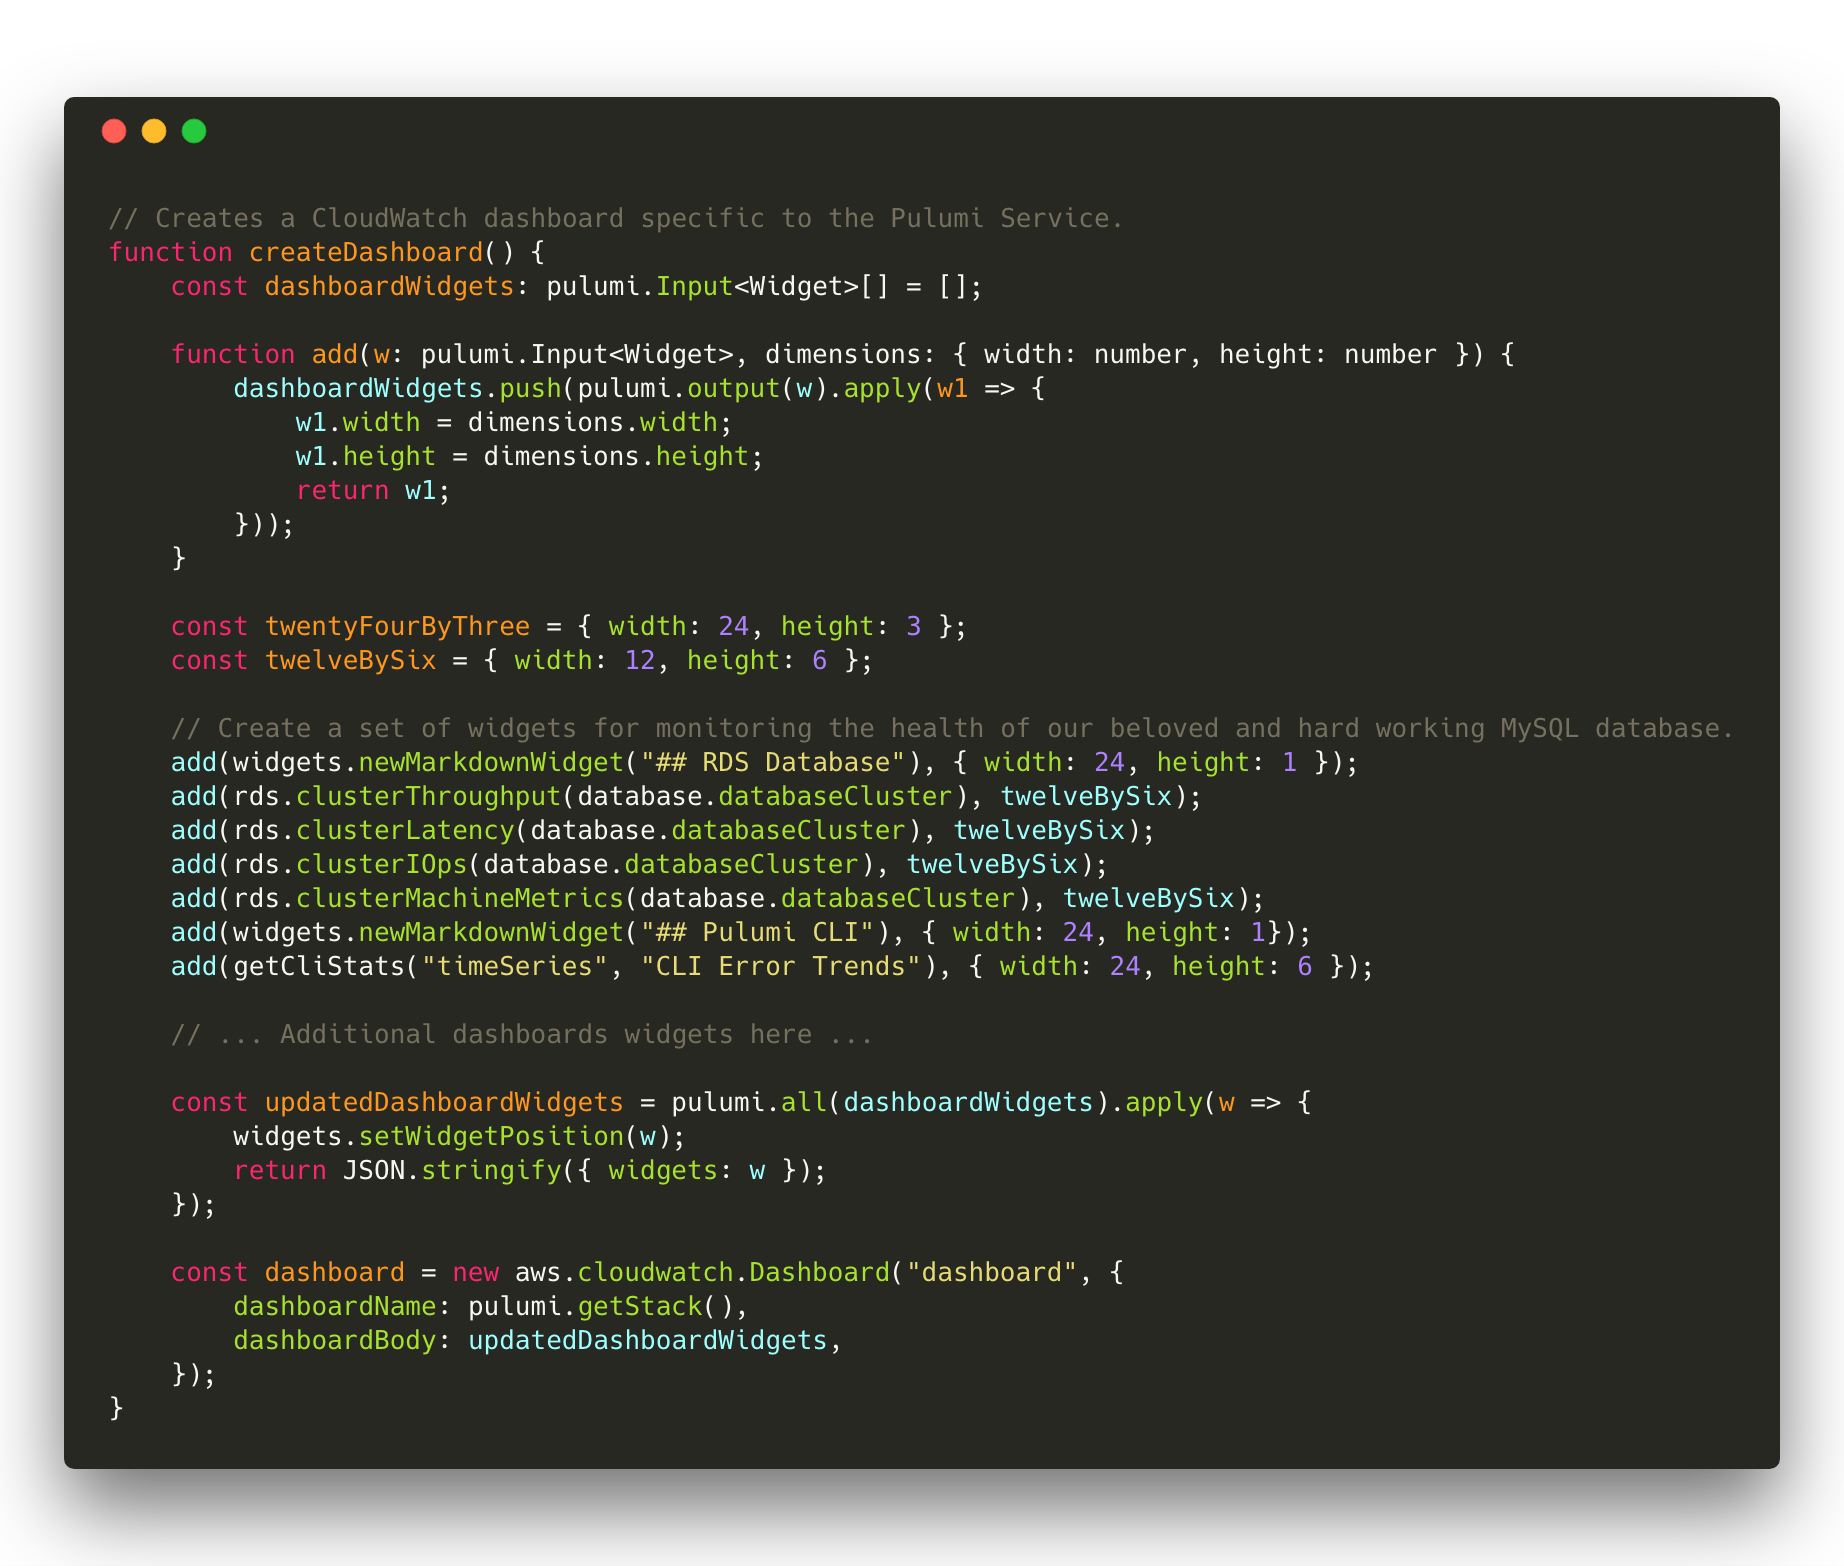Click the dashboardName property key

[x=334, y=1307]
